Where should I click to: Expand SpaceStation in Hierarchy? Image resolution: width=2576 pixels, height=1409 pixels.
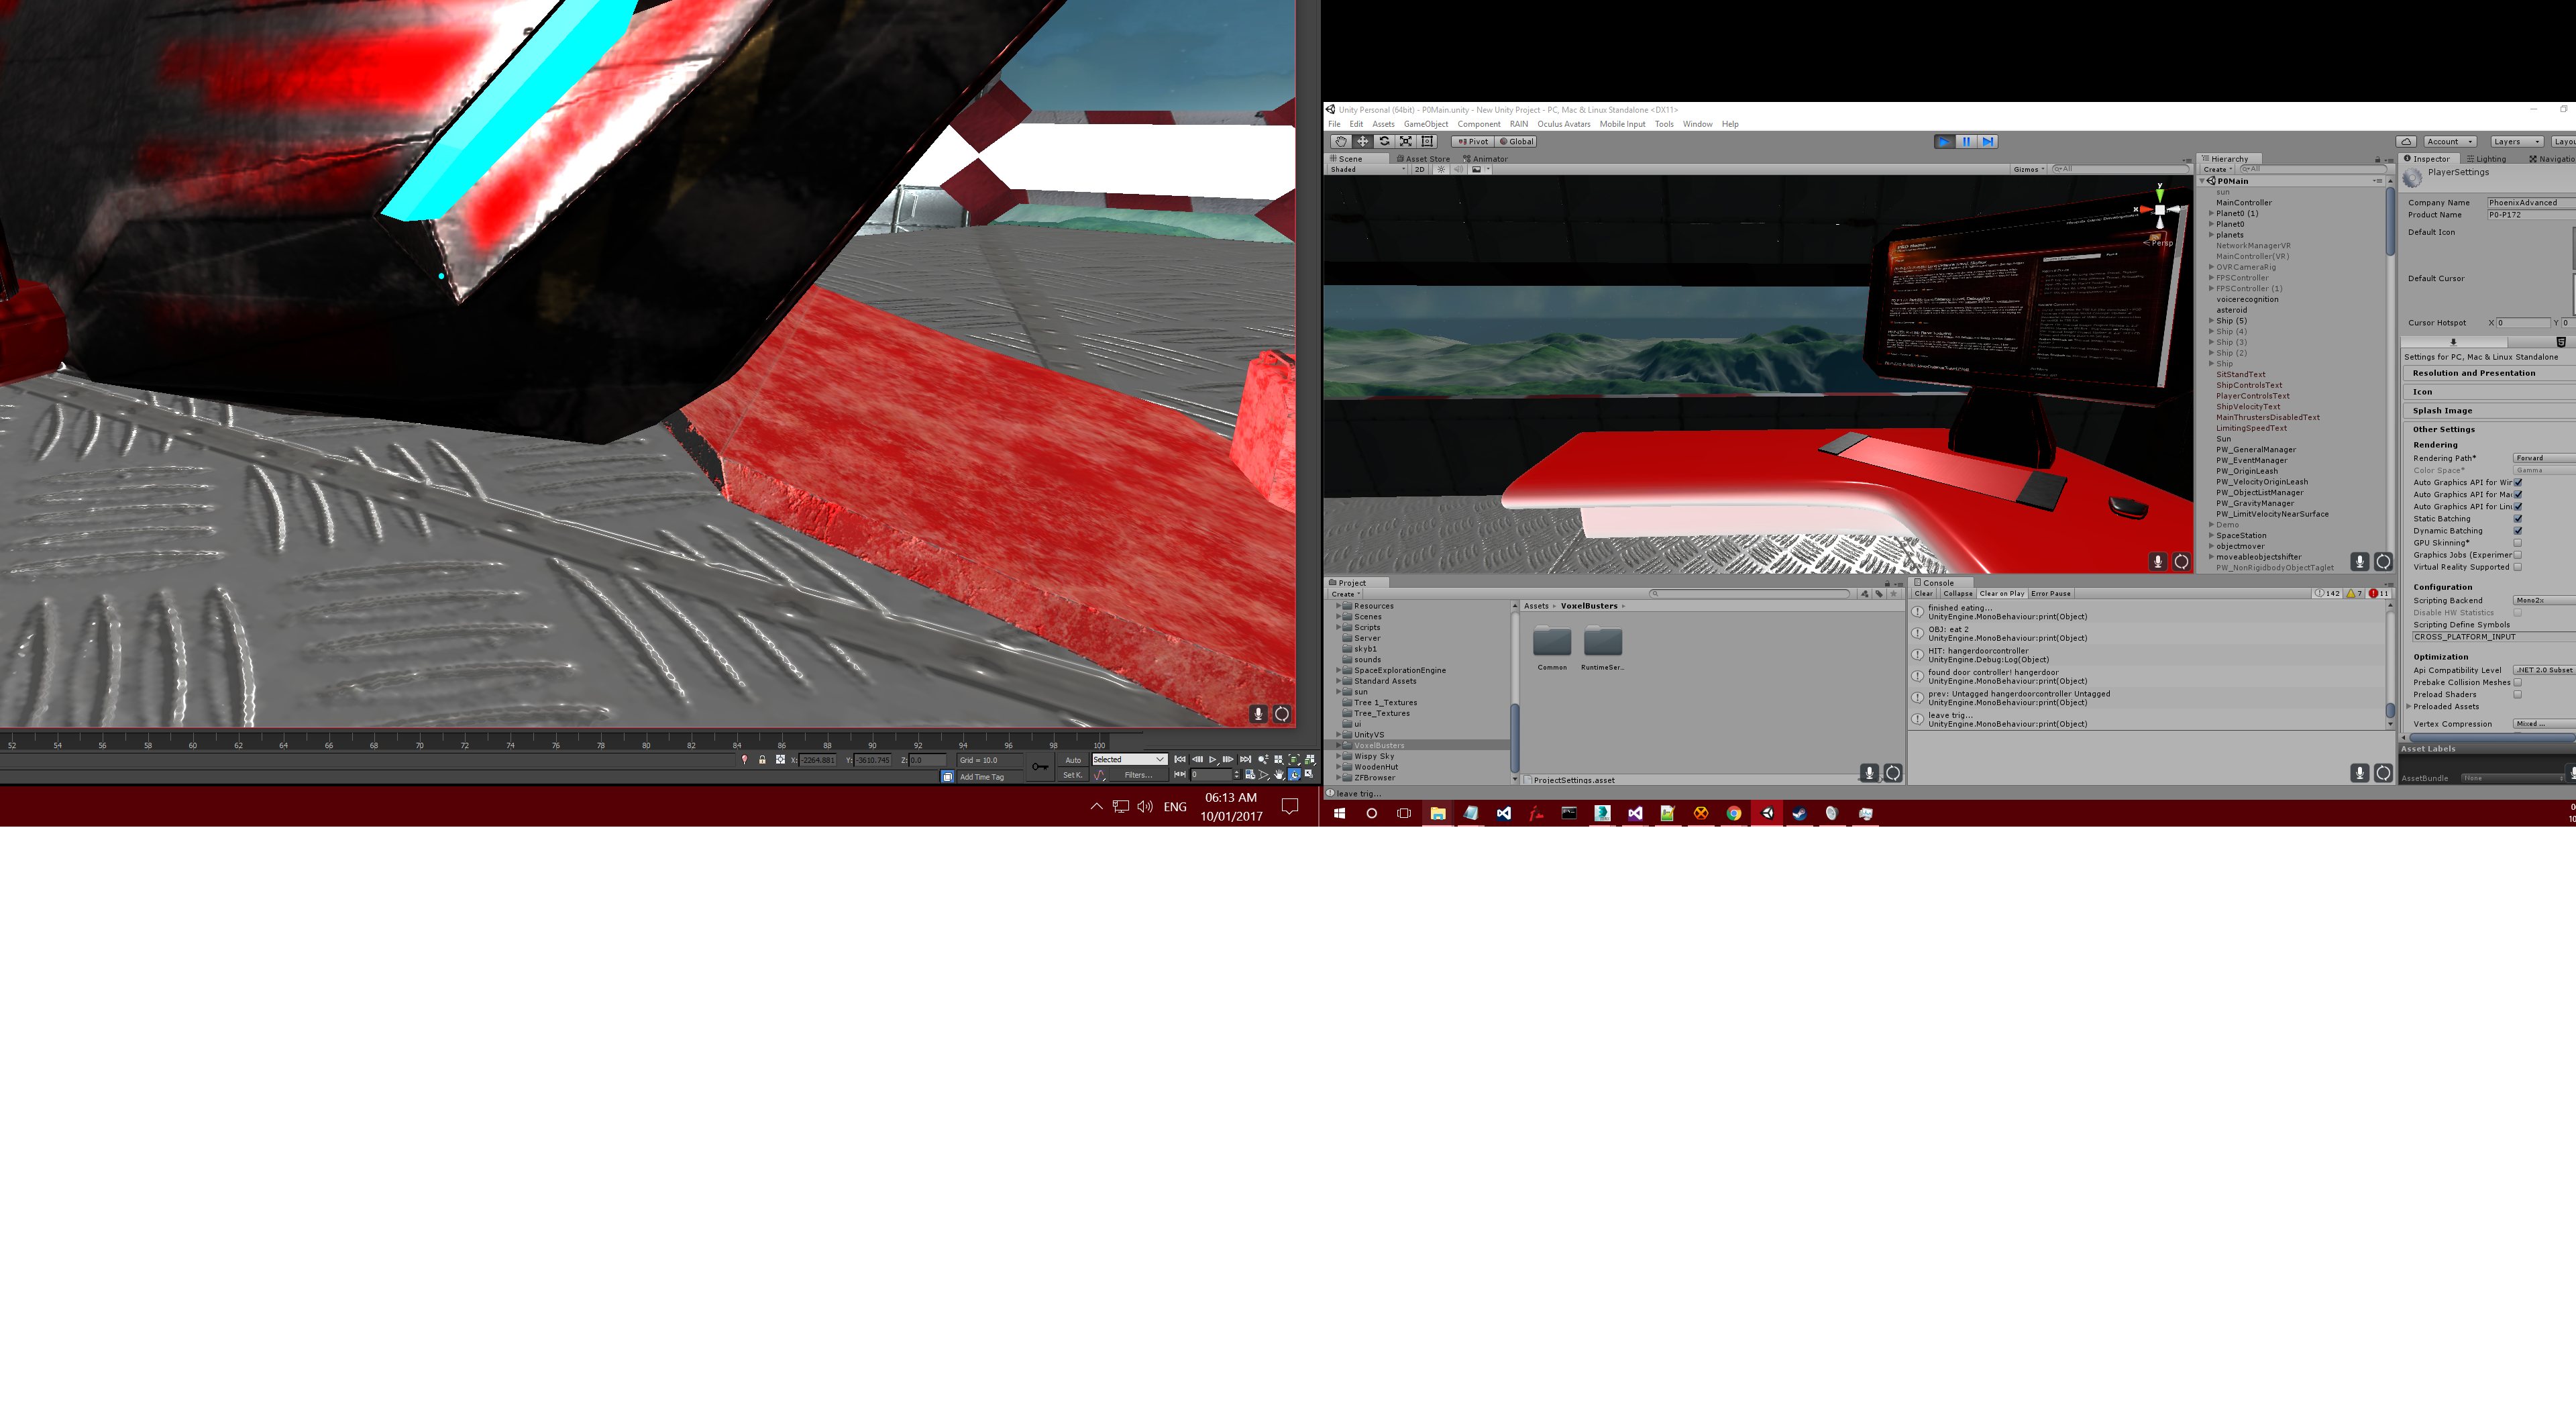click(x=2211, y=535)
